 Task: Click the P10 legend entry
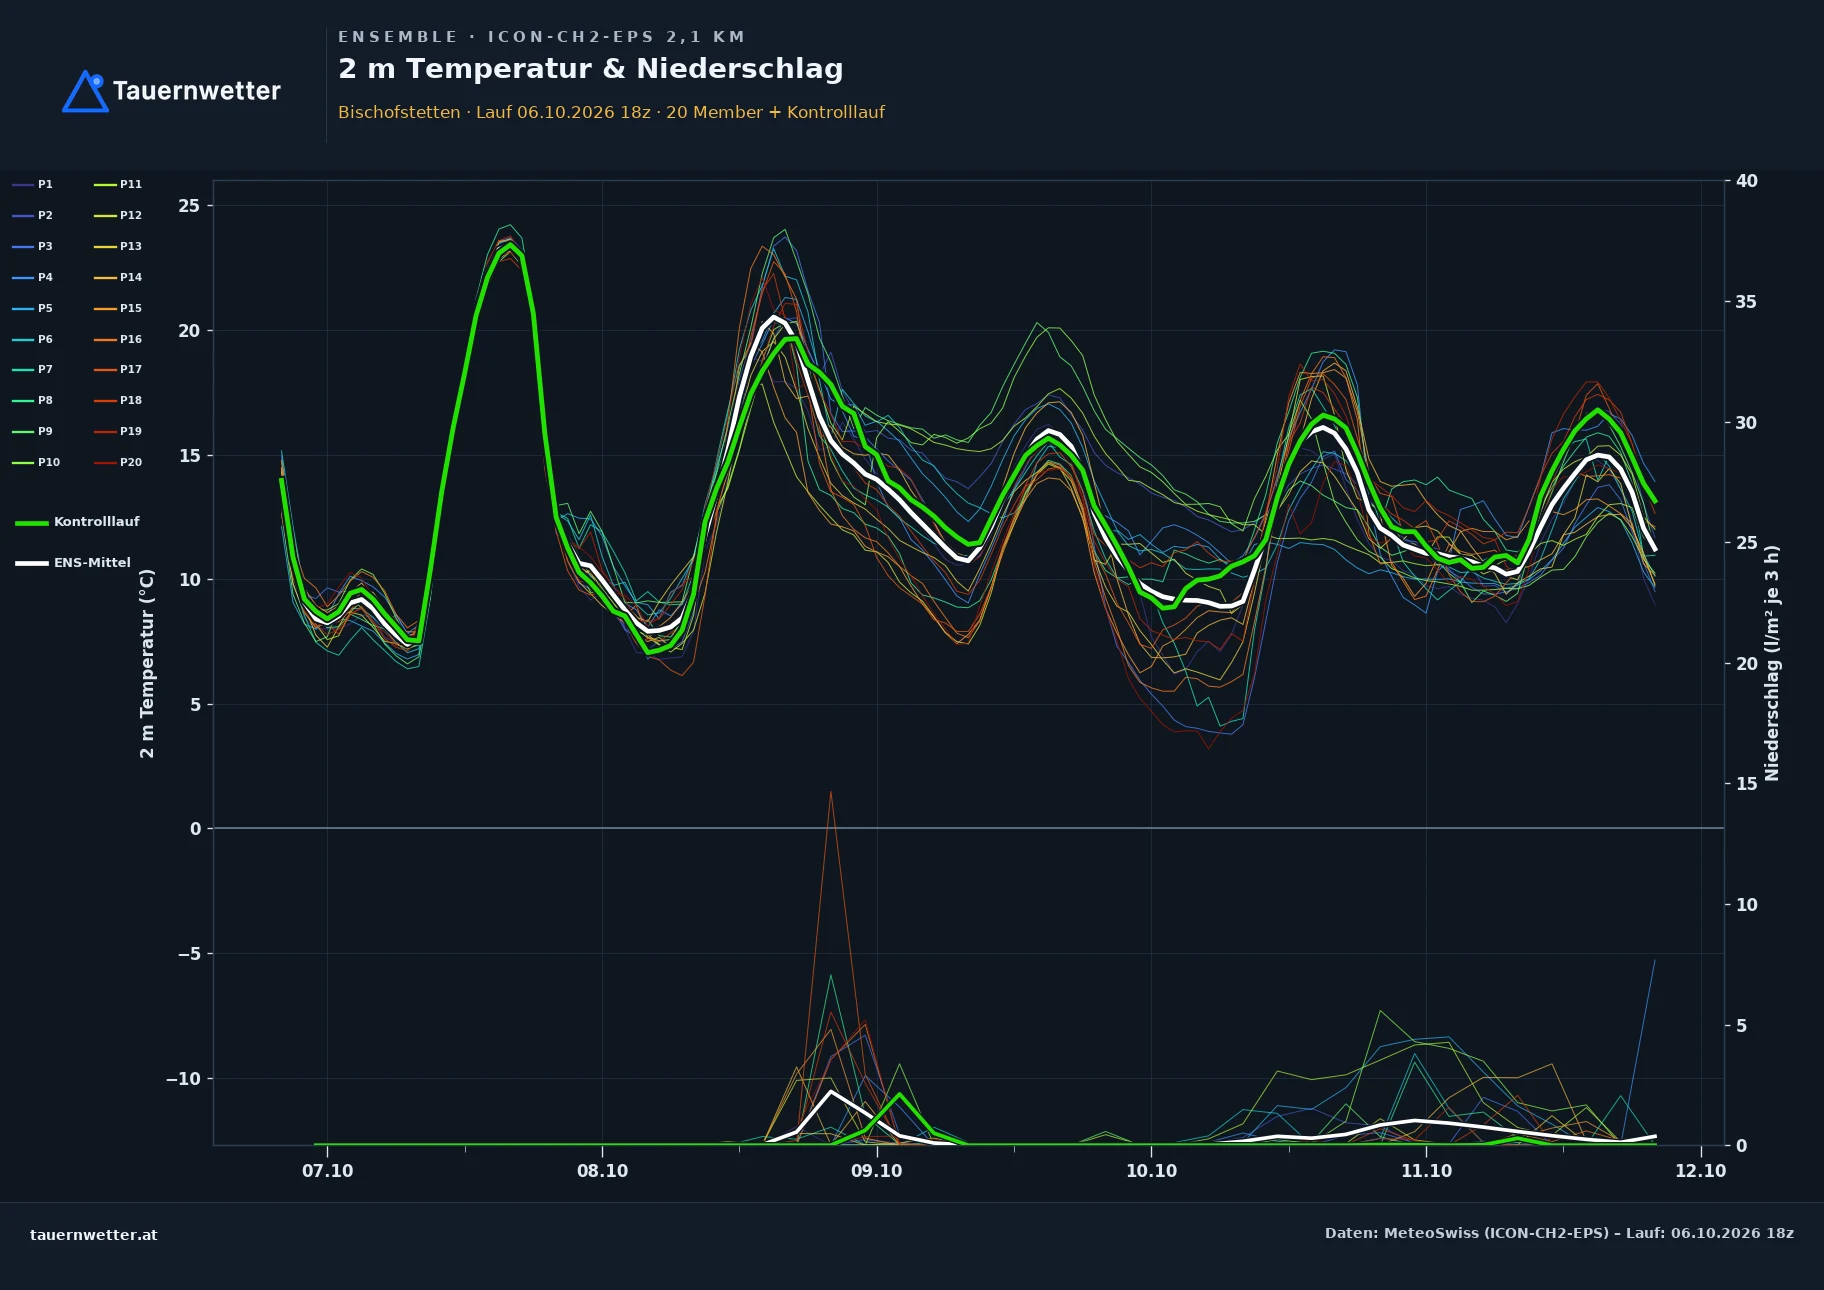tap(36, 462)
